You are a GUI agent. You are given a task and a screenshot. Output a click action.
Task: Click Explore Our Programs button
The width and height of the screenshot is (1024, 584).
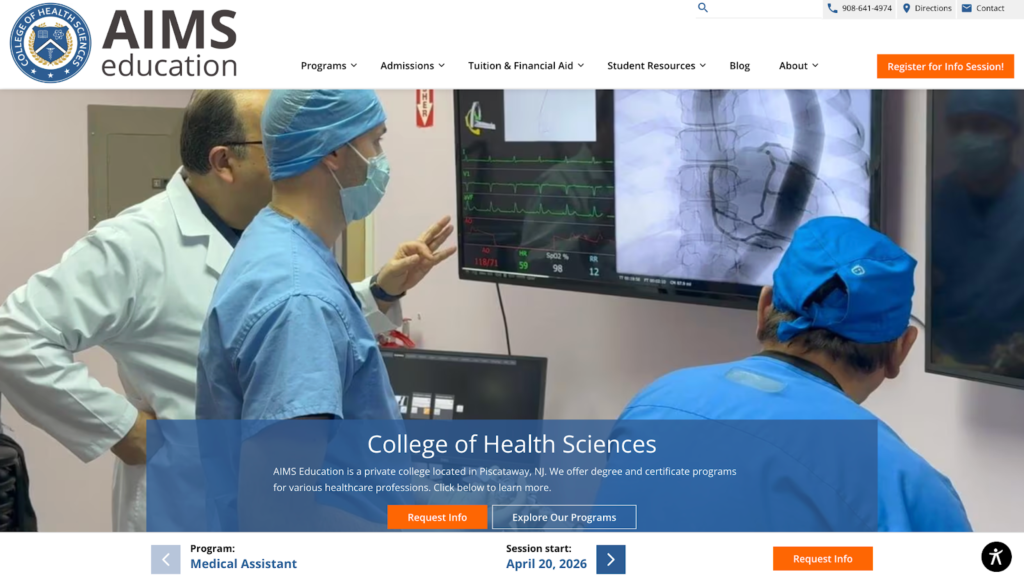(564, 517)
